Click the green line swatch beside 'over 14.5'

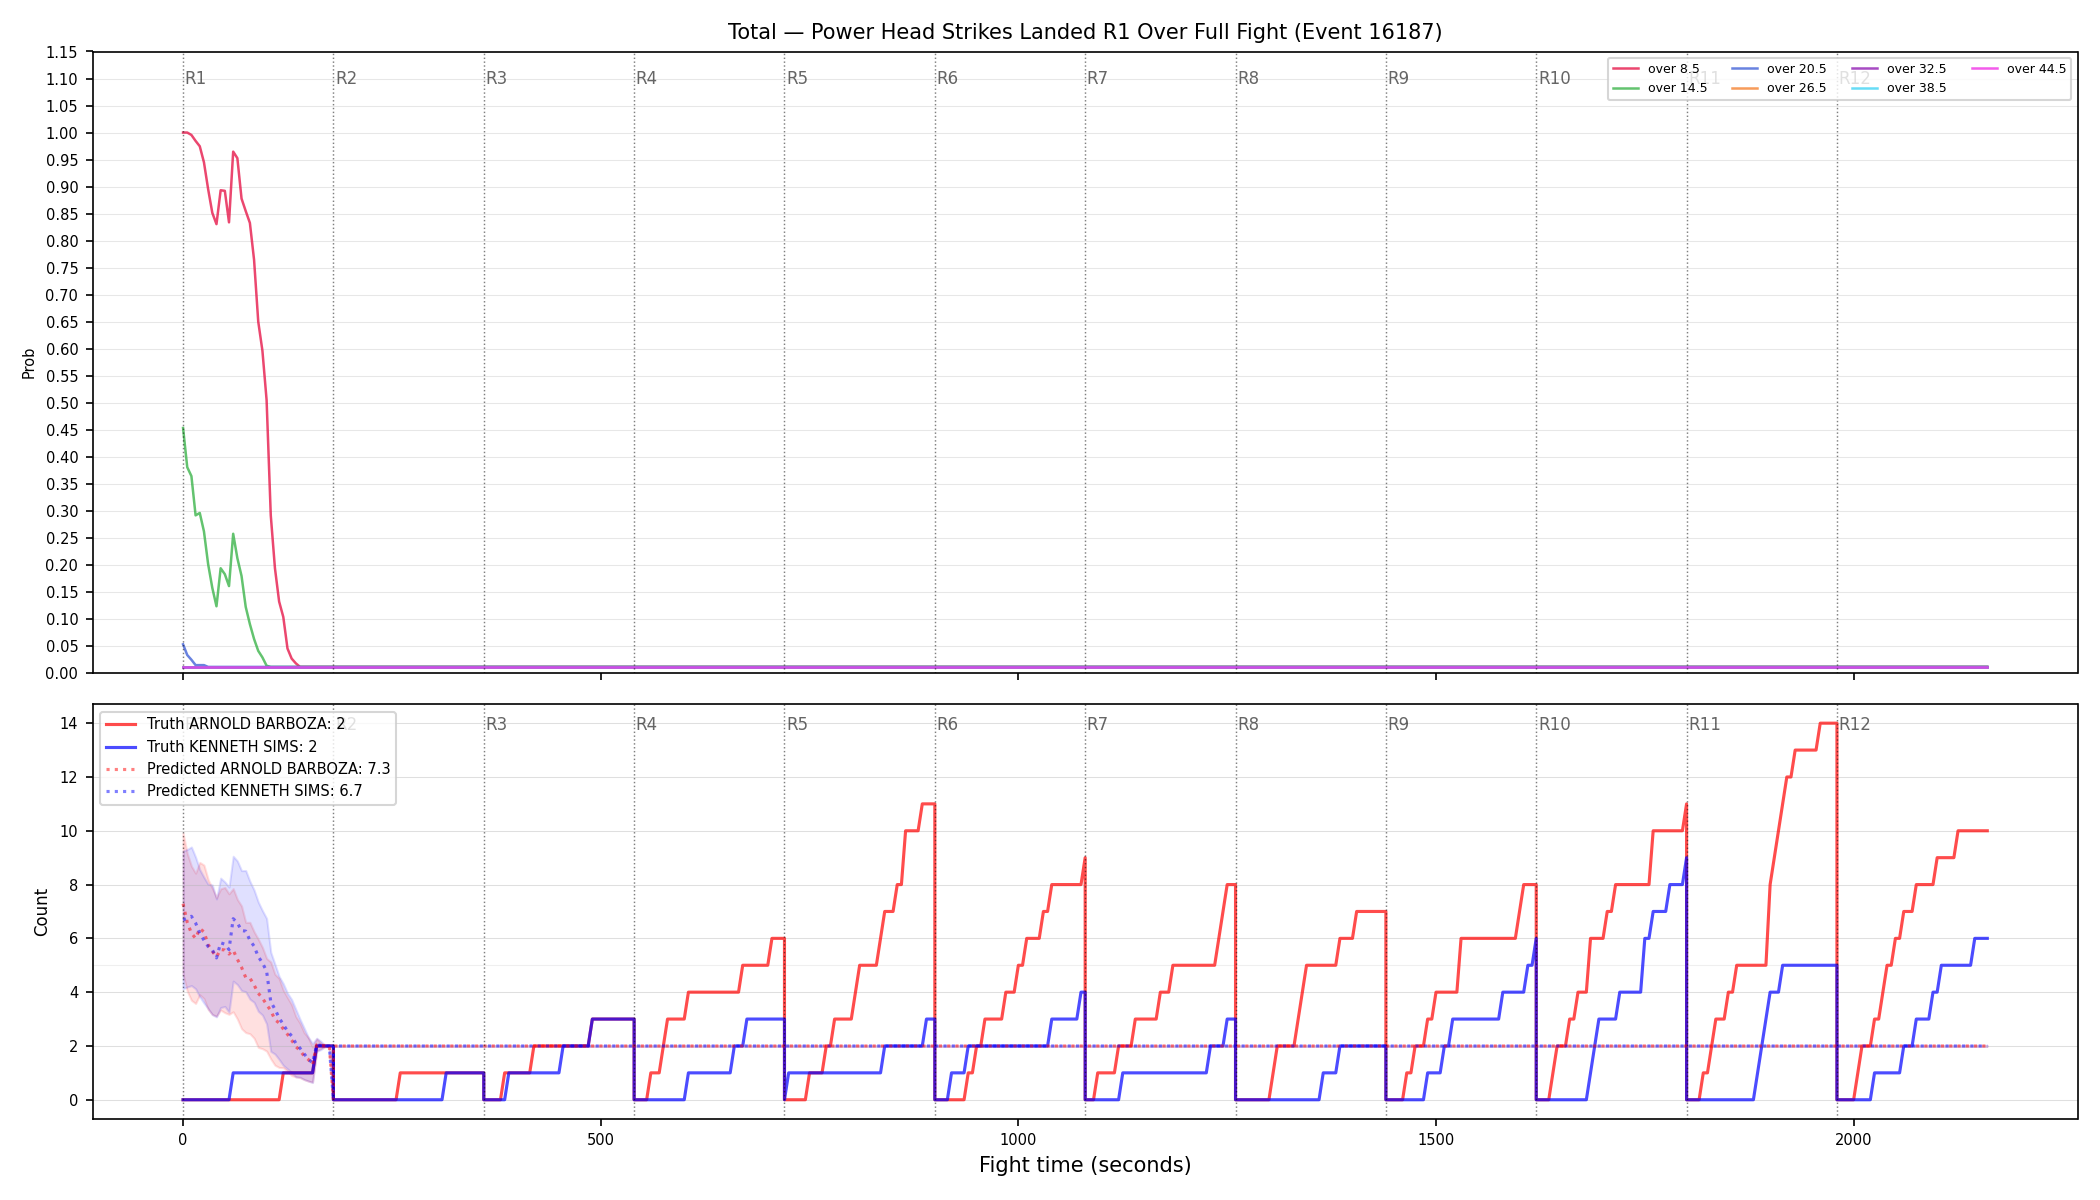coord(1626,88)
